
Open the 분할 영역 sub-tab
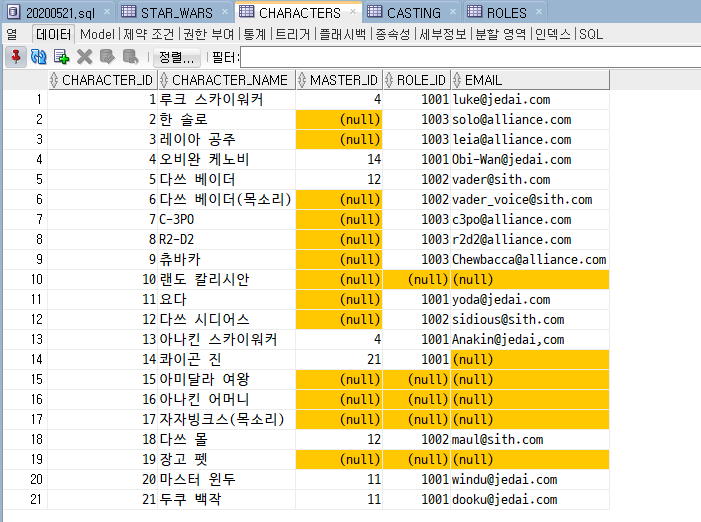[x=501, y=34]
